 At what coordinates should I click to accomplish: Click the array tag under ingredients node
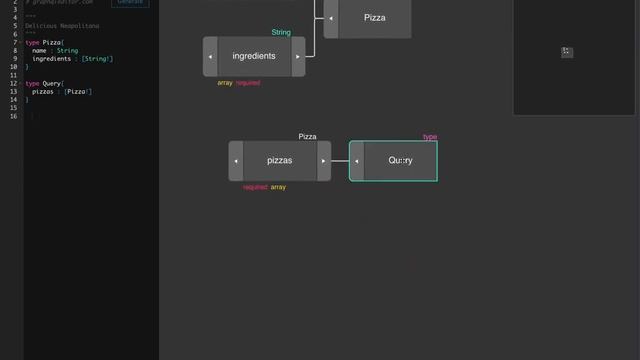tap(225, 83)
